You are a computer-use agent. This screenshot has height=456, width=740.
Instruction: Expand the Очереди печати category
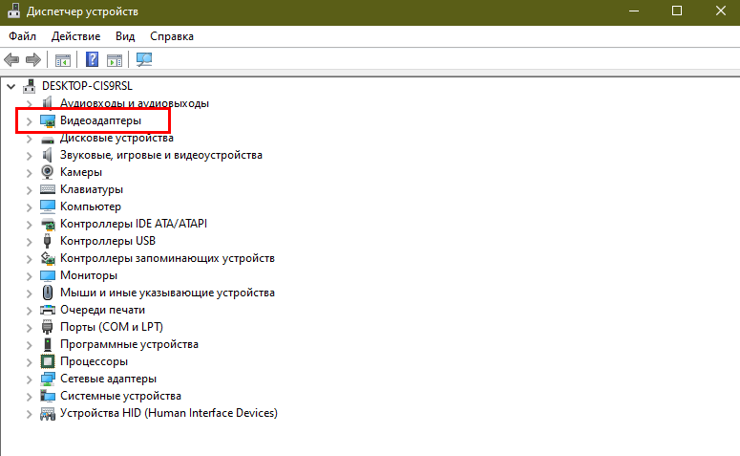(x=29, y=311)
